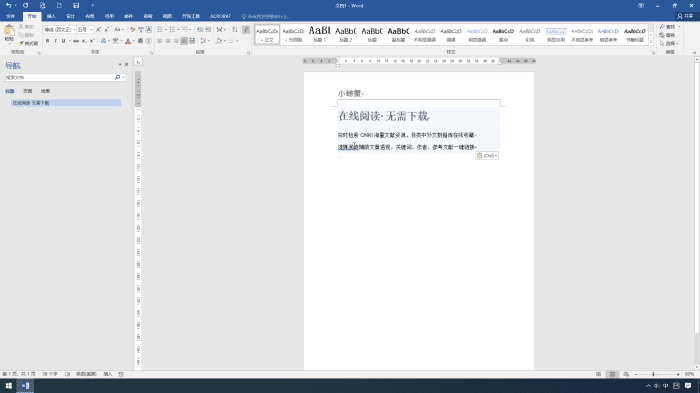The image size is (700, 393).
Task: Click the Print Preview icon in quick access
Action: 42,5
